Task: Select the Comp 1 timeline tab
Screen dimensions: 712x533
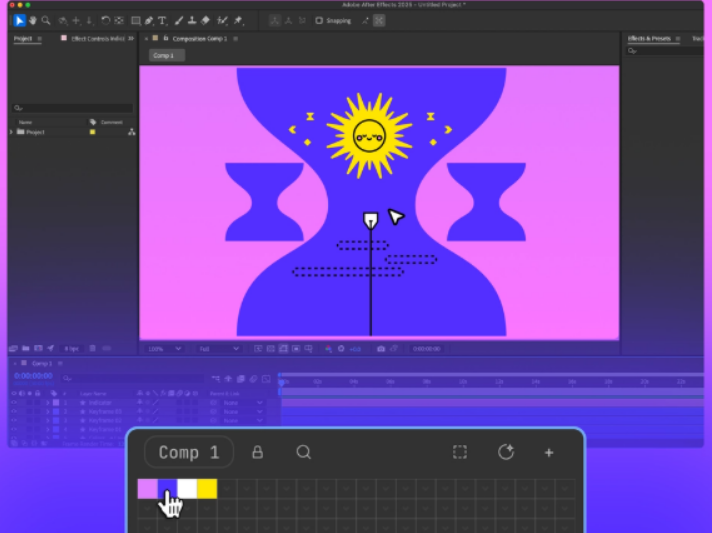Action: pos(42,363)
